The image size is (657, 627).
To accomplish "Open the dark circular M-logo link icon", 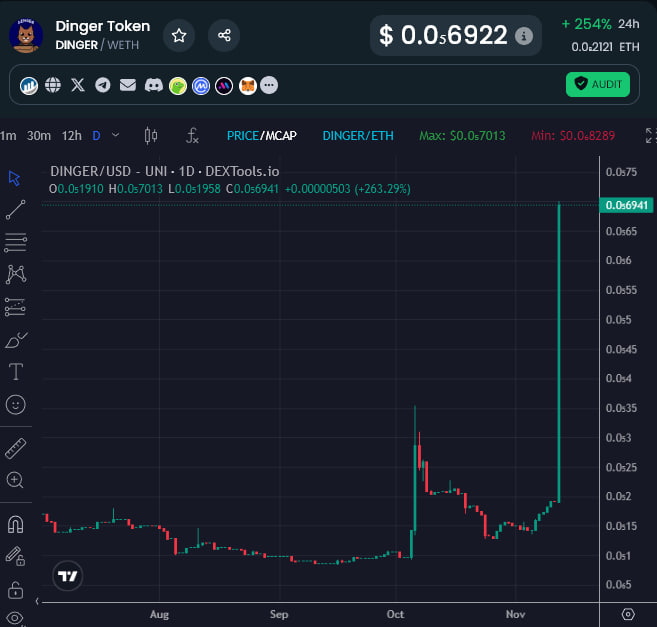I will tap(224, 86).
